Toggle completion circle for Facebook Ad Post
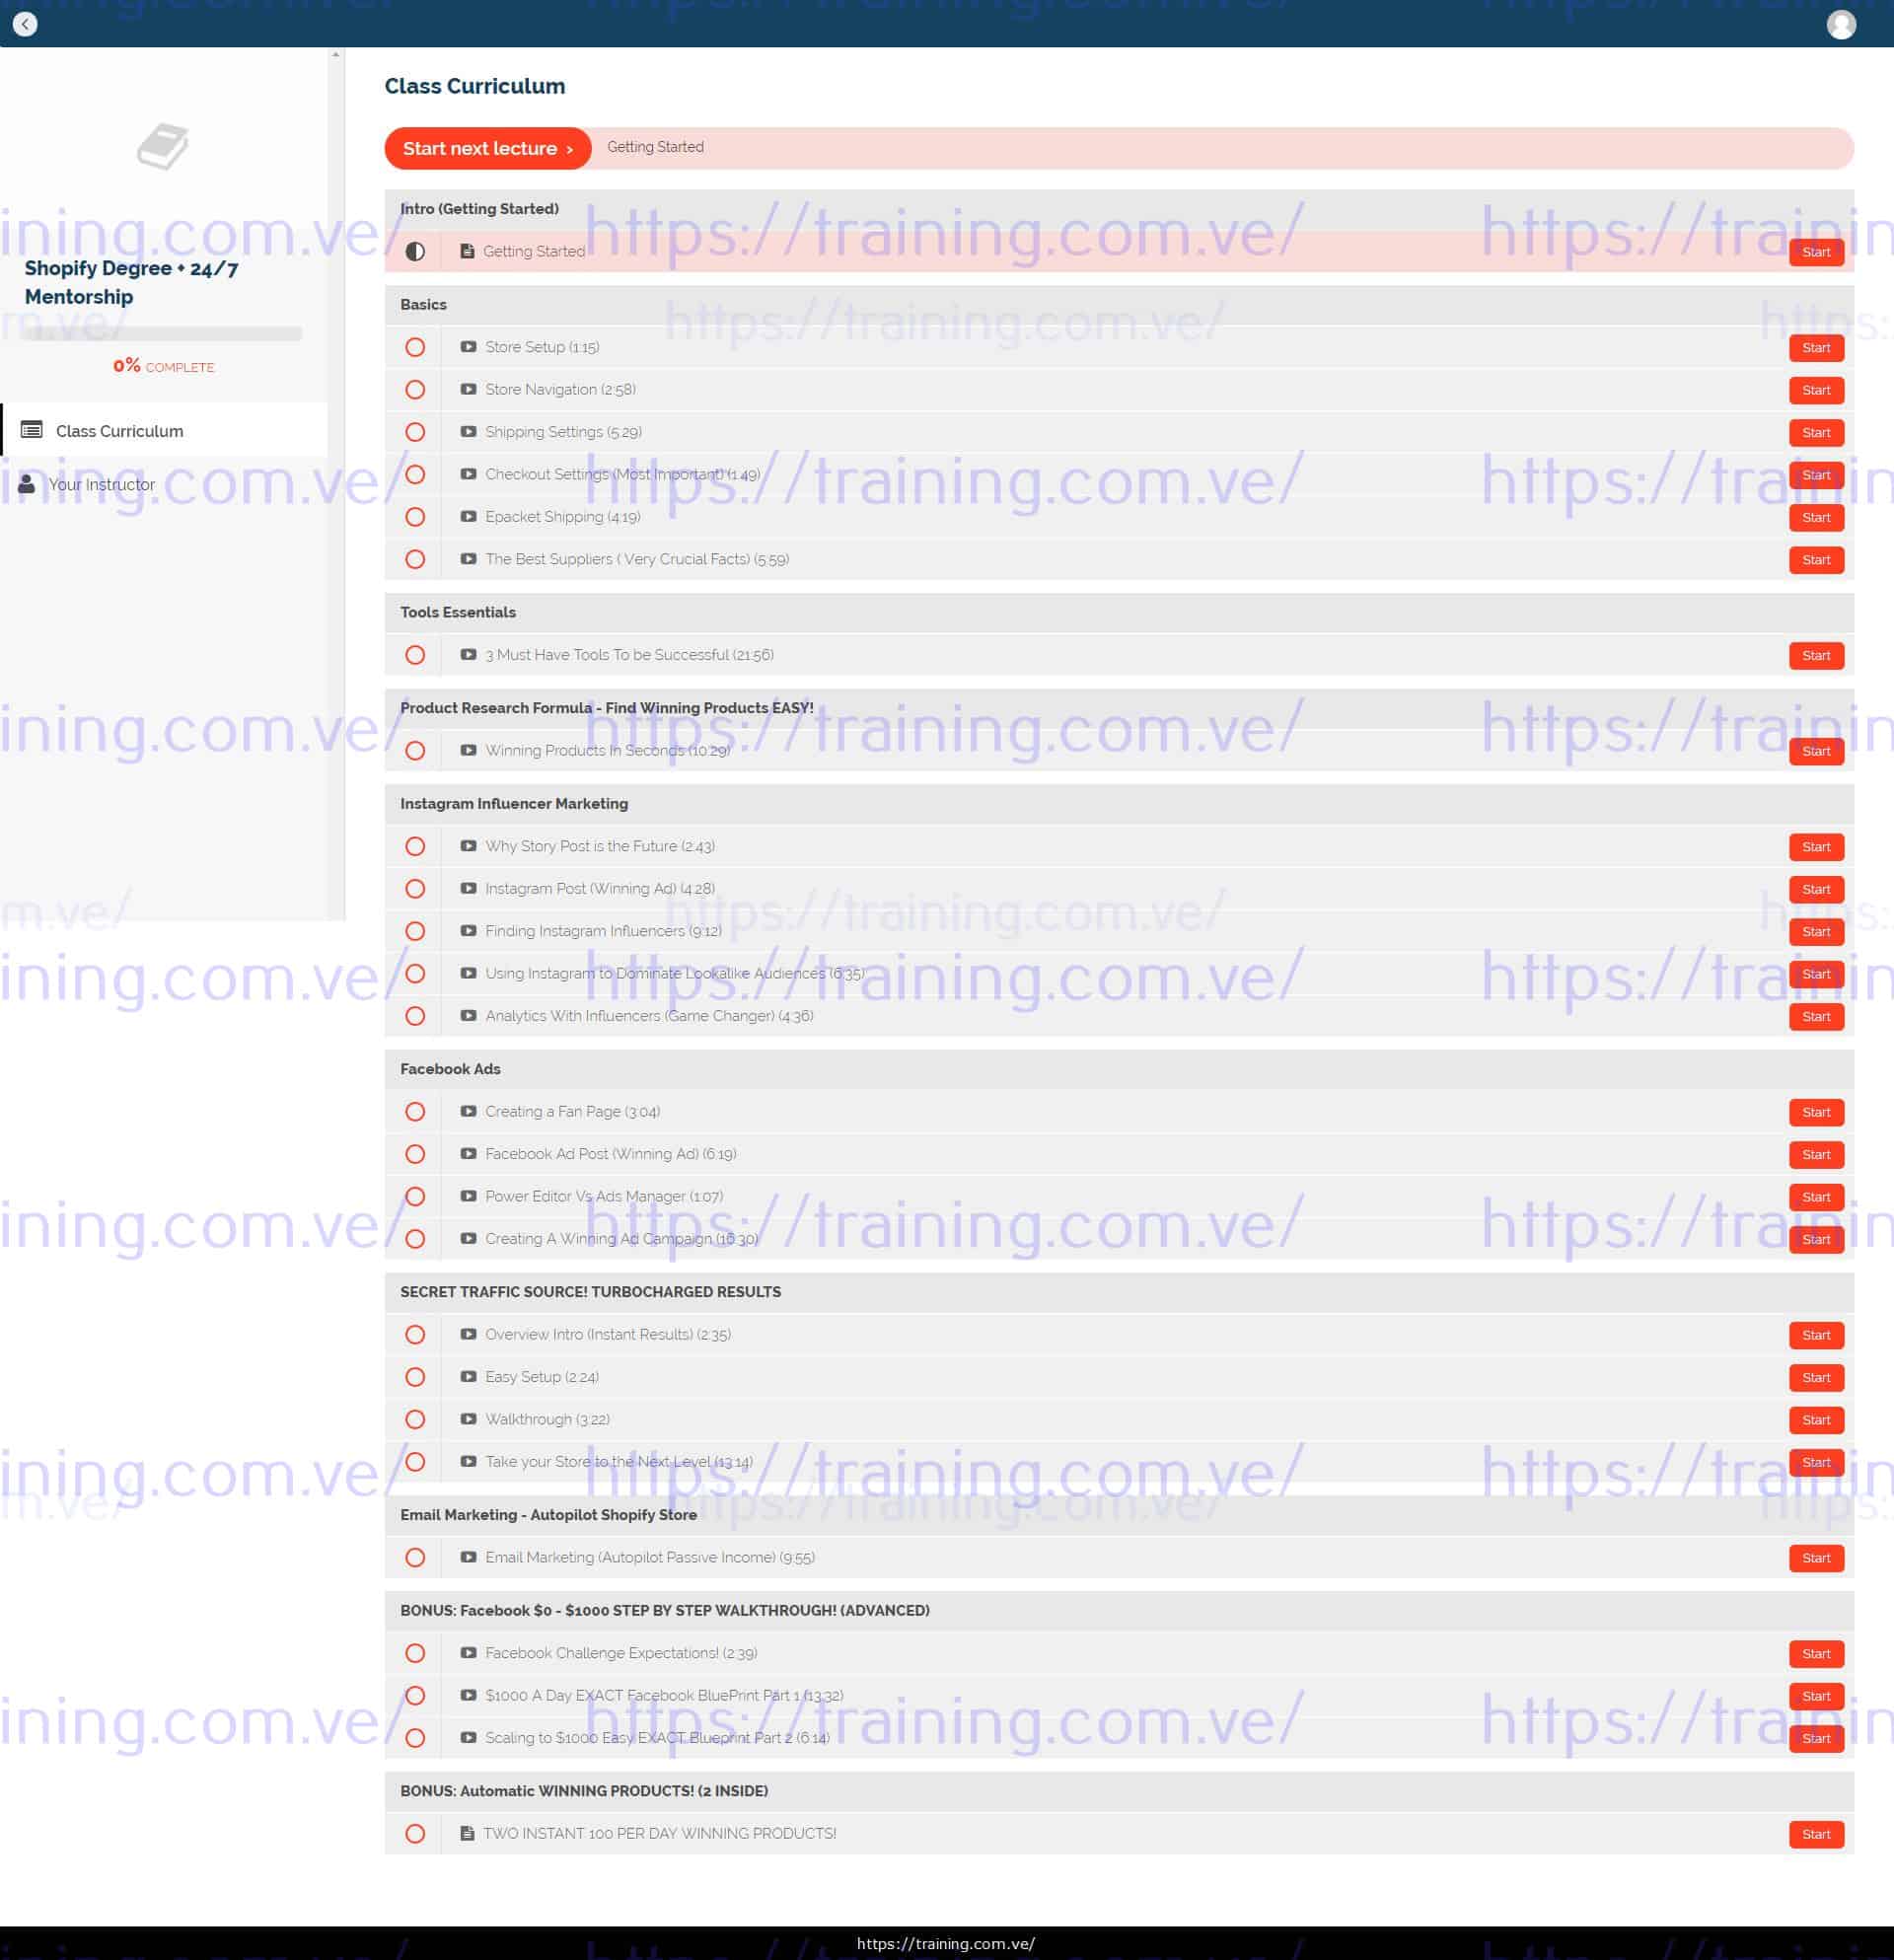This screenshot has width=1894, height=1960. [x=415, y=1154]
